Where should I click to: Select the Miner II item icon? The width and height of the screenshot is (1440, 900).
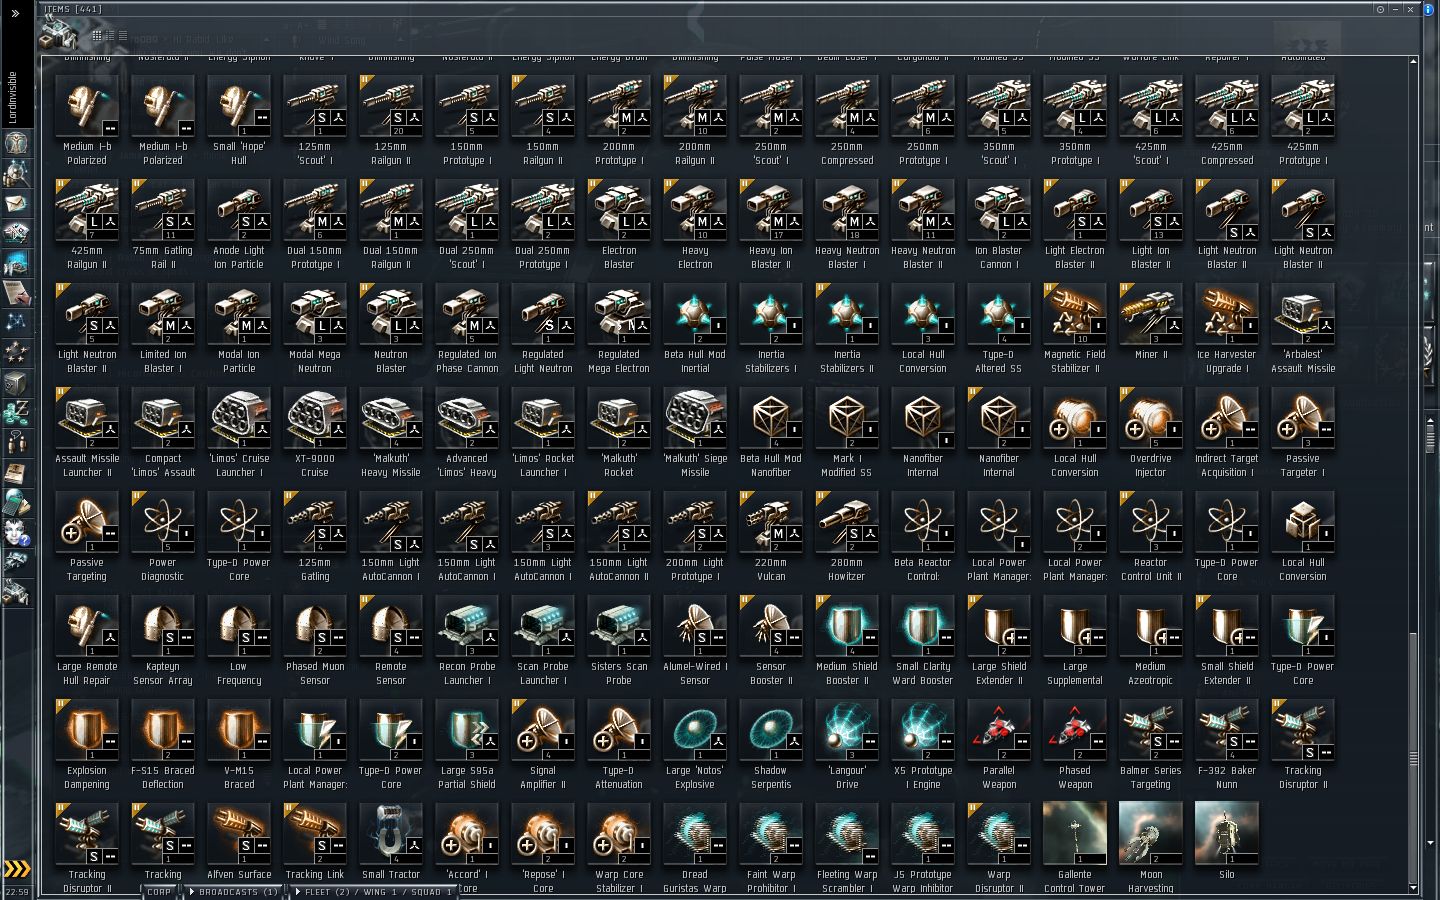tap(1151, 315)
